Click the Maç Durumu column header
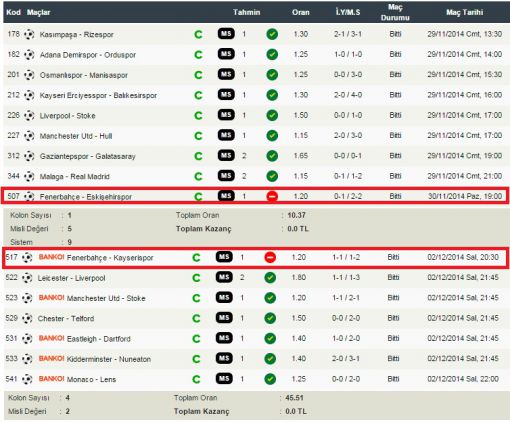 [x=395, y=12]
